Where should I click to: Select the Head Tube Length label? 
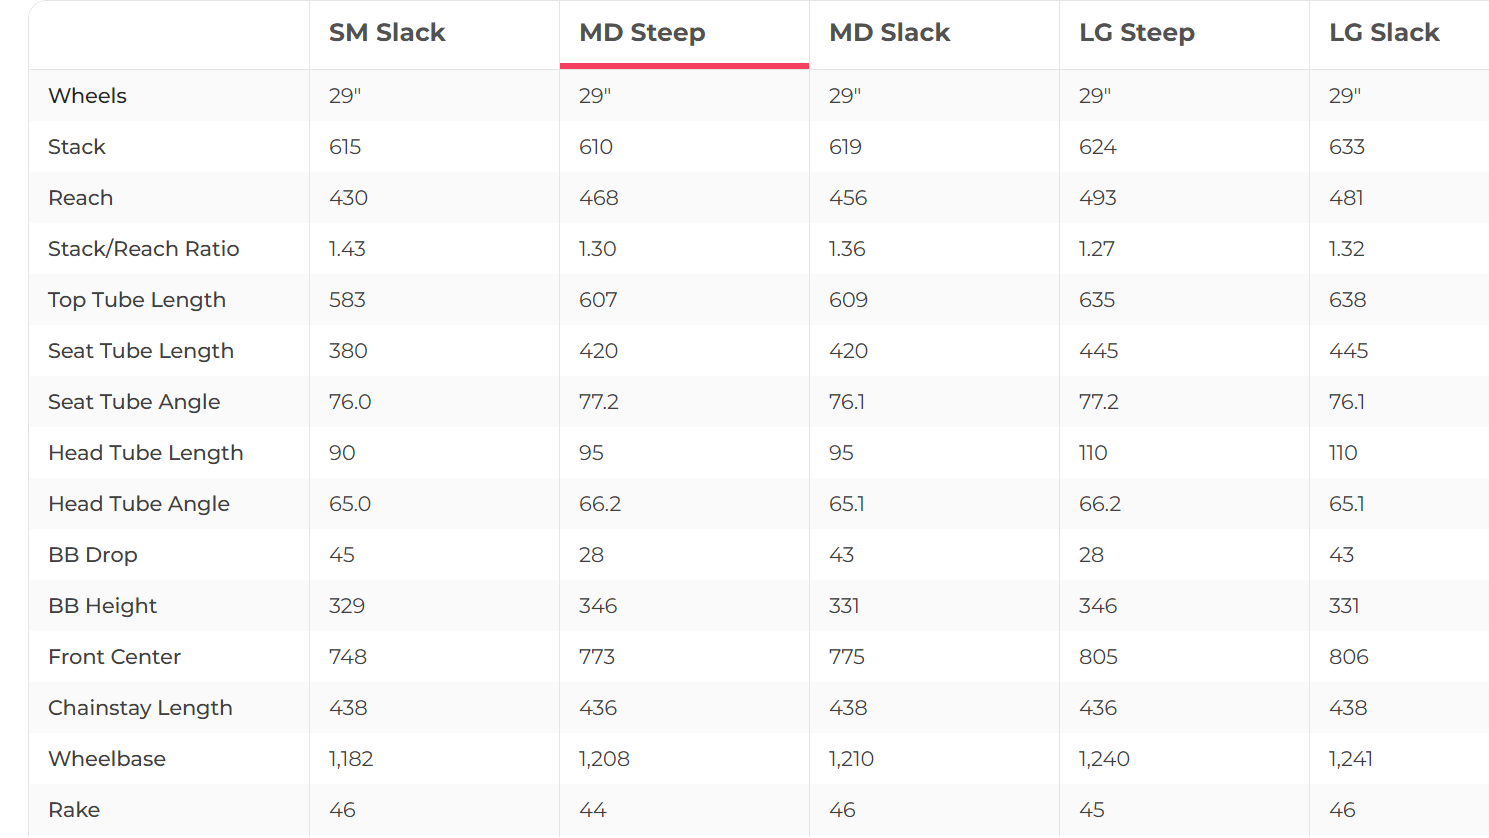pos(146,453)
